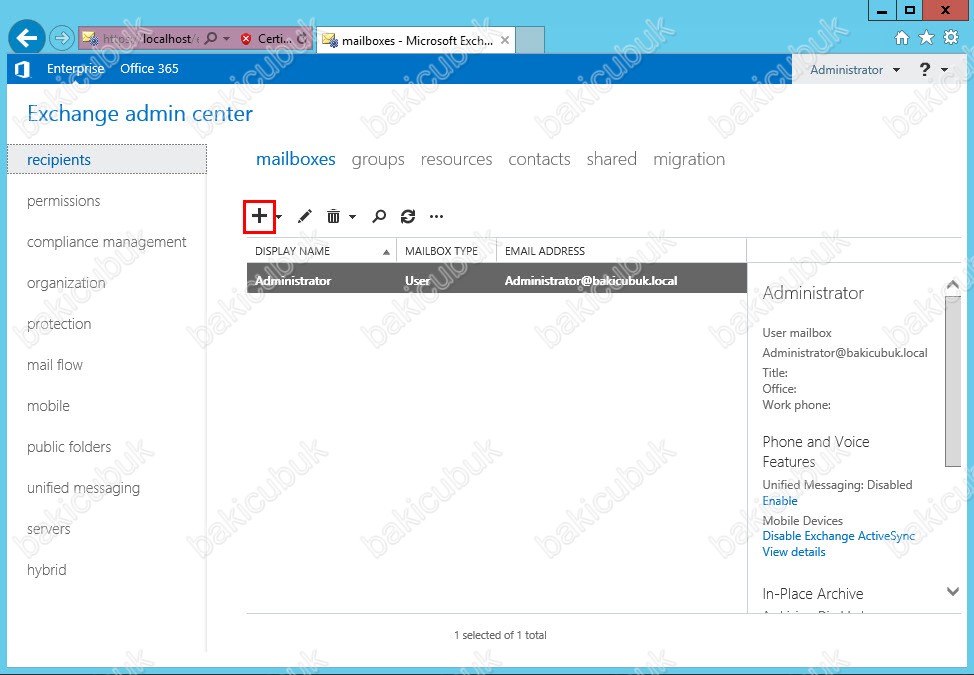Open the browser Tools gear icon
Viewport: 974px width, 675px height.
click(x=951, y=38)
